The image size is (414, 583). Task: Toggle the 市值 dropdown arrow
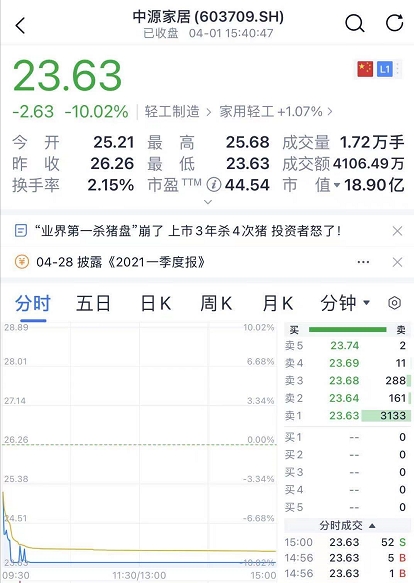click(337, 185)
